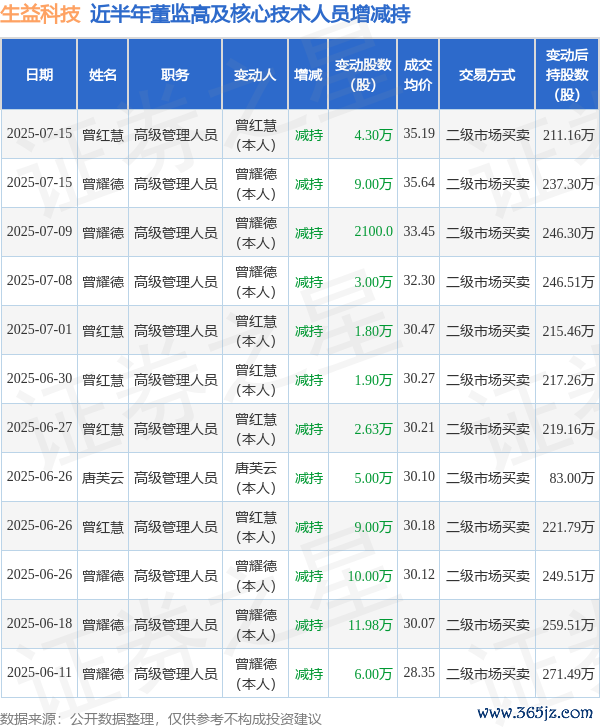Screen dimensions: 600x728
Task: Click the 日期 column header
Action: point(39,75)
